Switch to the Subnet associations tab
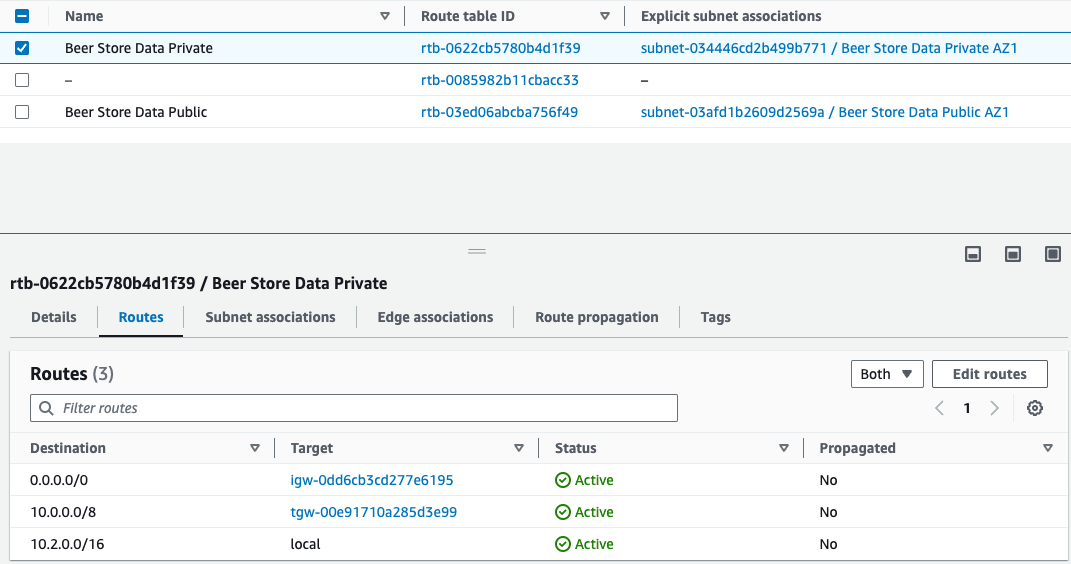1071x564 pixels. [x=270, y=317]
